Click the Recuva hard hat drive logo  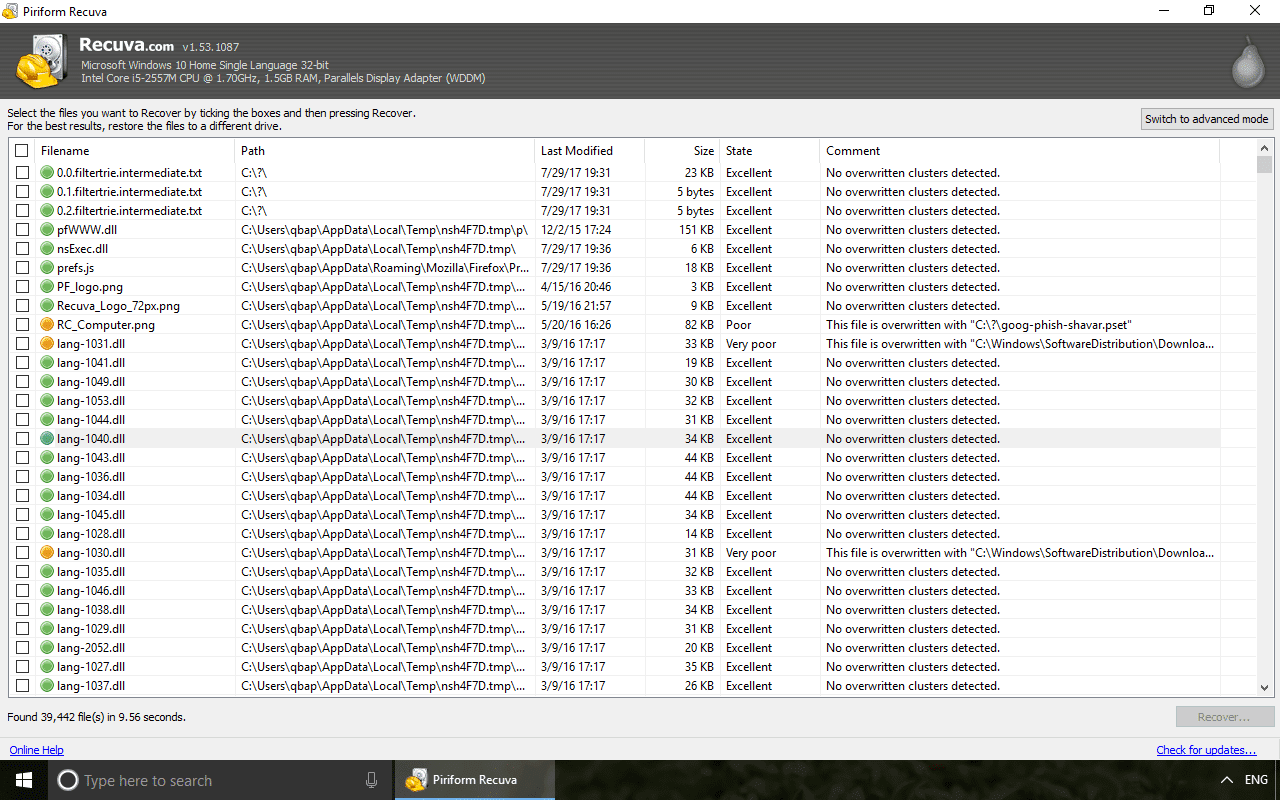pyautogui.click(x=42, y=62)
